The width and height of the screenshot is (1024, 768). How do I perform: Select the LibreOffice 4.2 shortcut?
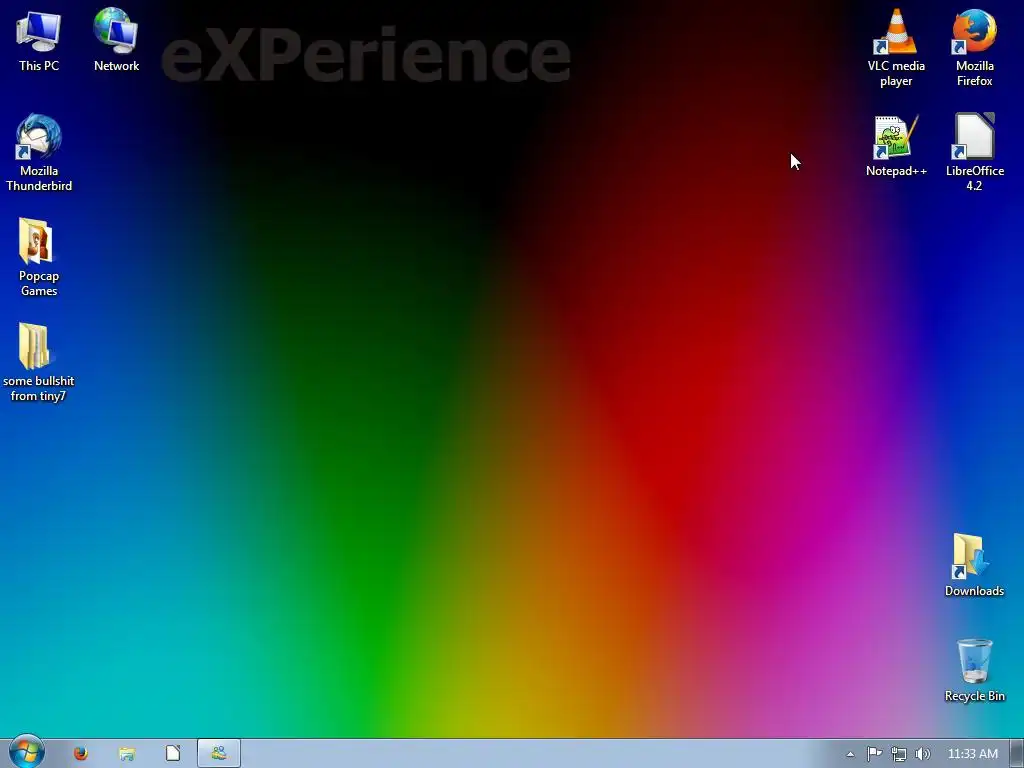pyautogui.click(x=974, y=153)
